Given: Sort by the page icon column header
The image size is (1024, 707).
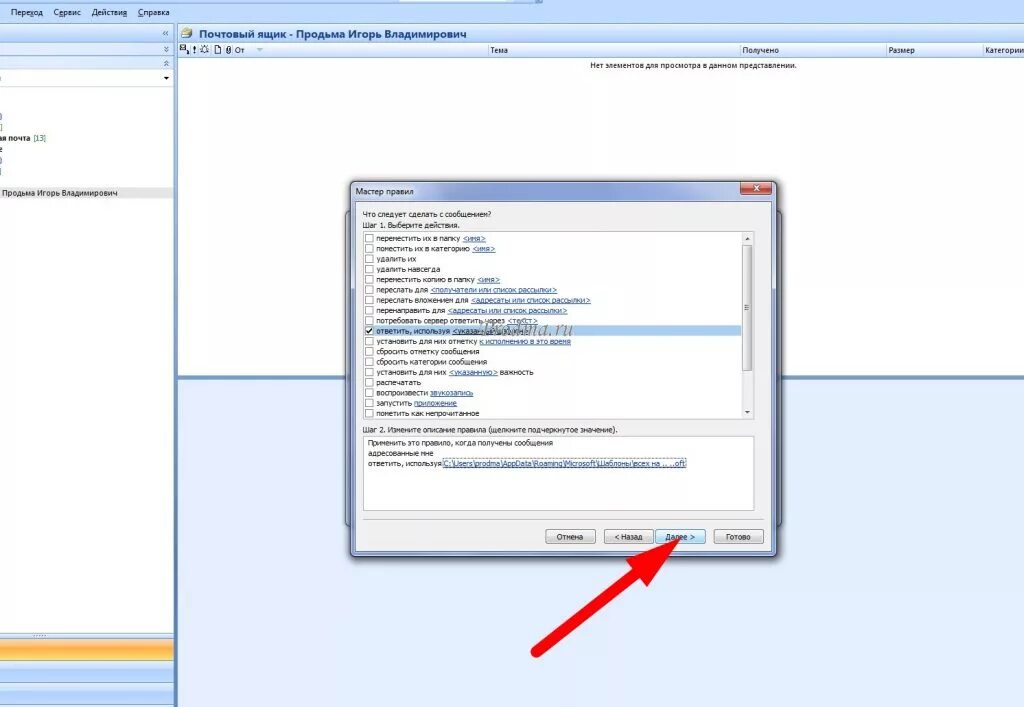Looking at the screenshot, I should pos(218,50).
